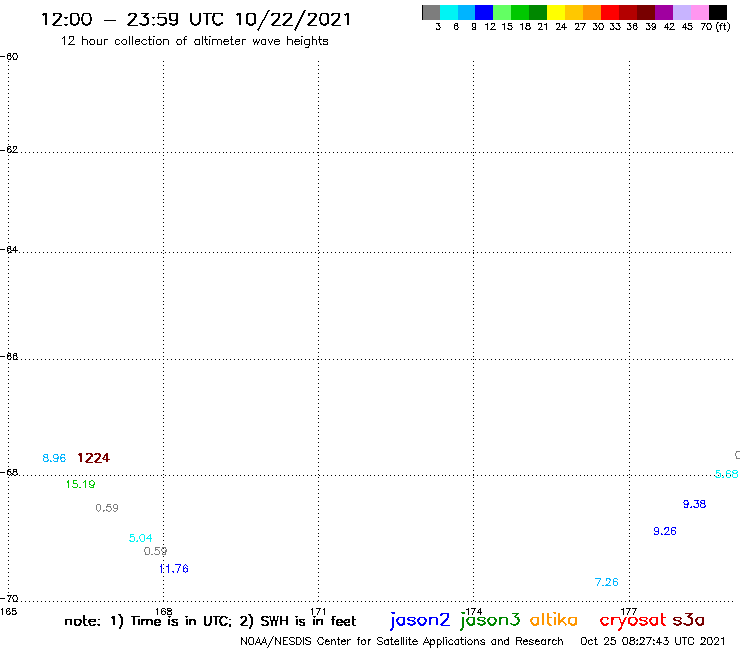Select the '70 (ft)' color scale label
Screen dimensions: 740x650
[x=715, y=26]
